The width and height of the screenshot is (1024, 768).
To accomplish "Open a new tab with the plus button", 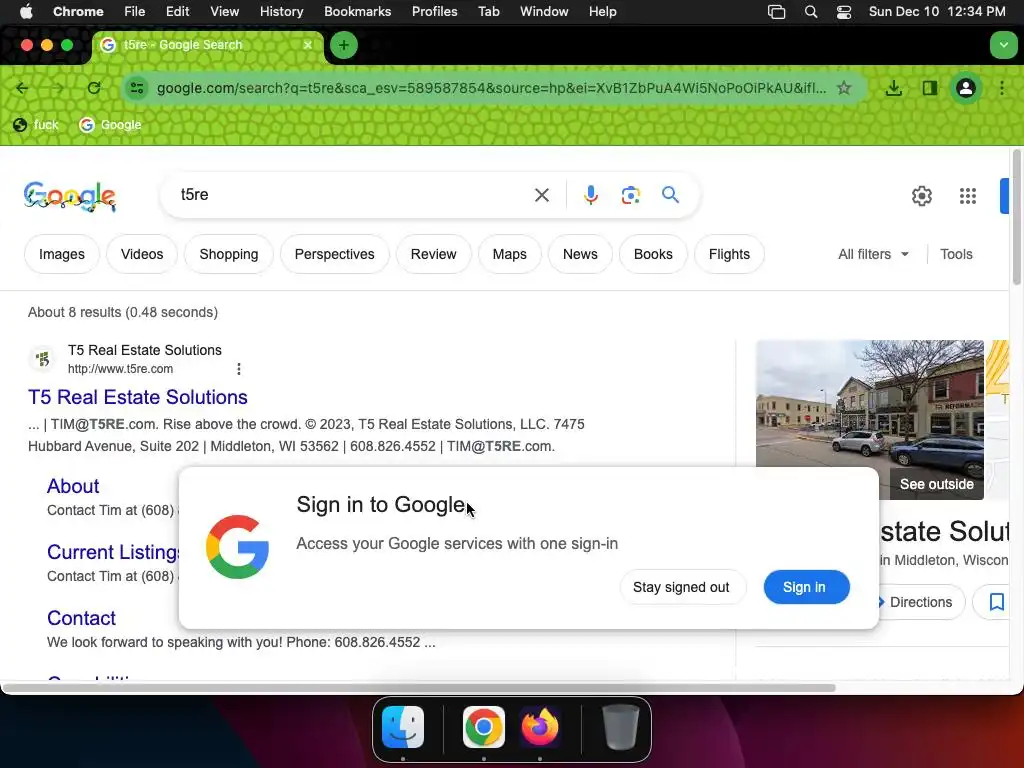I will (344, 45).
